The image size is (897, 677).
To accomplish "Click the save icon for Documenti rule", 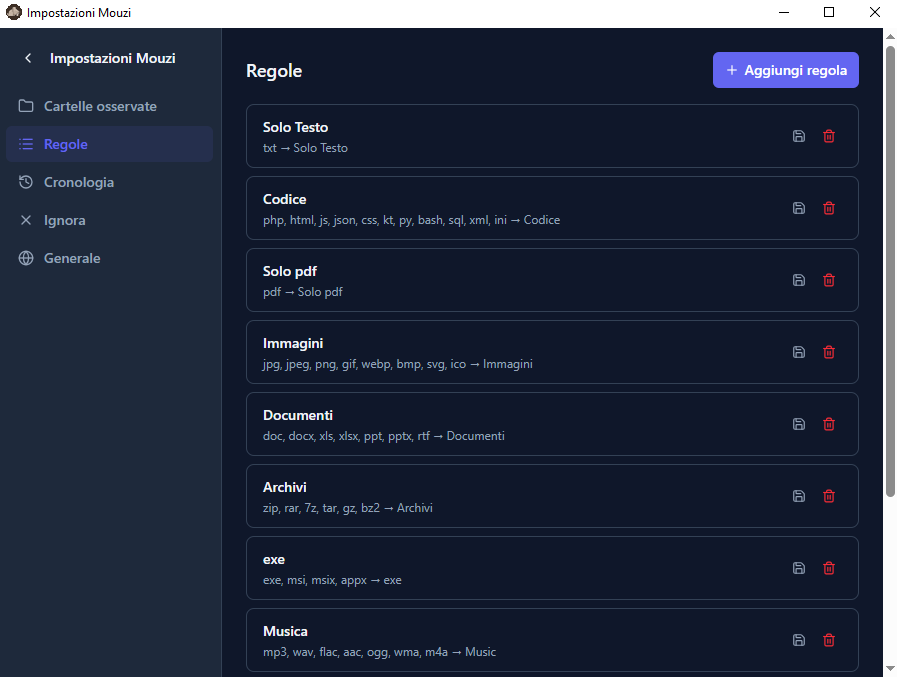I will tap(799, 424).
